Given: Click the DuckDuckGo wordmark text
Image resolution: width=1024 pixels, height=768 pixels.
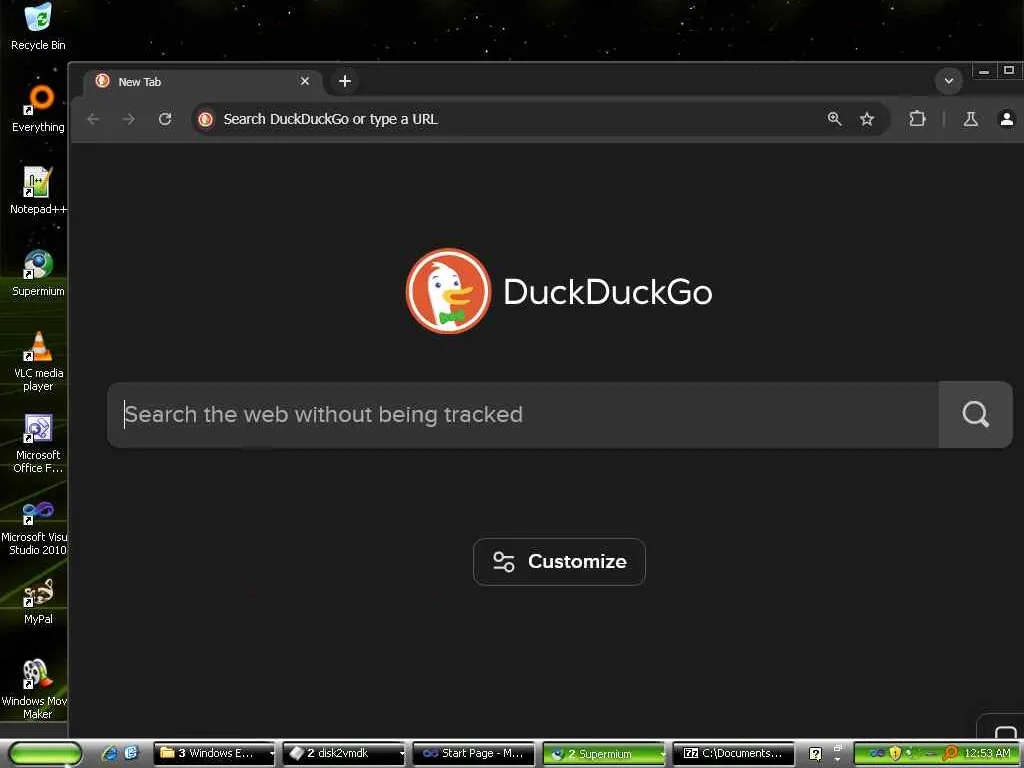Looking at the screenshot, I should pyautogui.click(x=607, y=291).
